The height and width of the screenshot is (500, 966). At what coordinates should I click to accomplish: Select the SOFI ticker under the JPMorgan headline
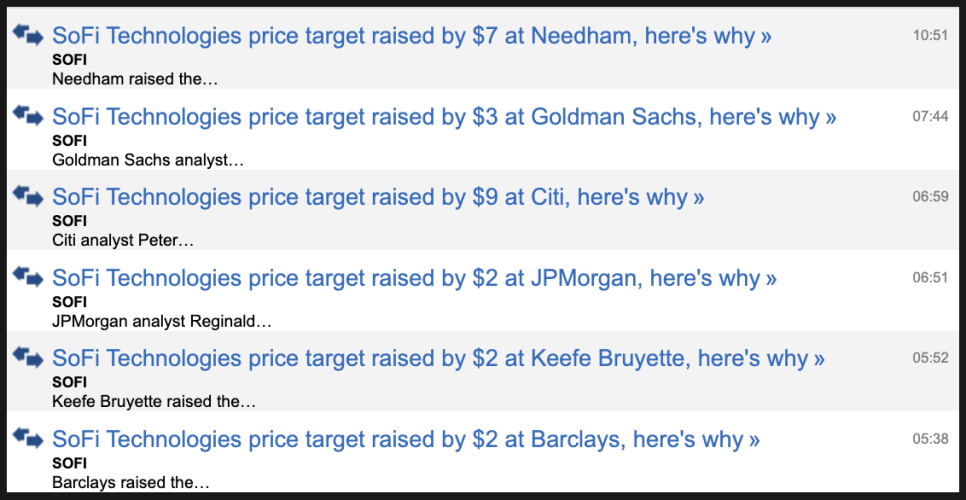point(69,302)
